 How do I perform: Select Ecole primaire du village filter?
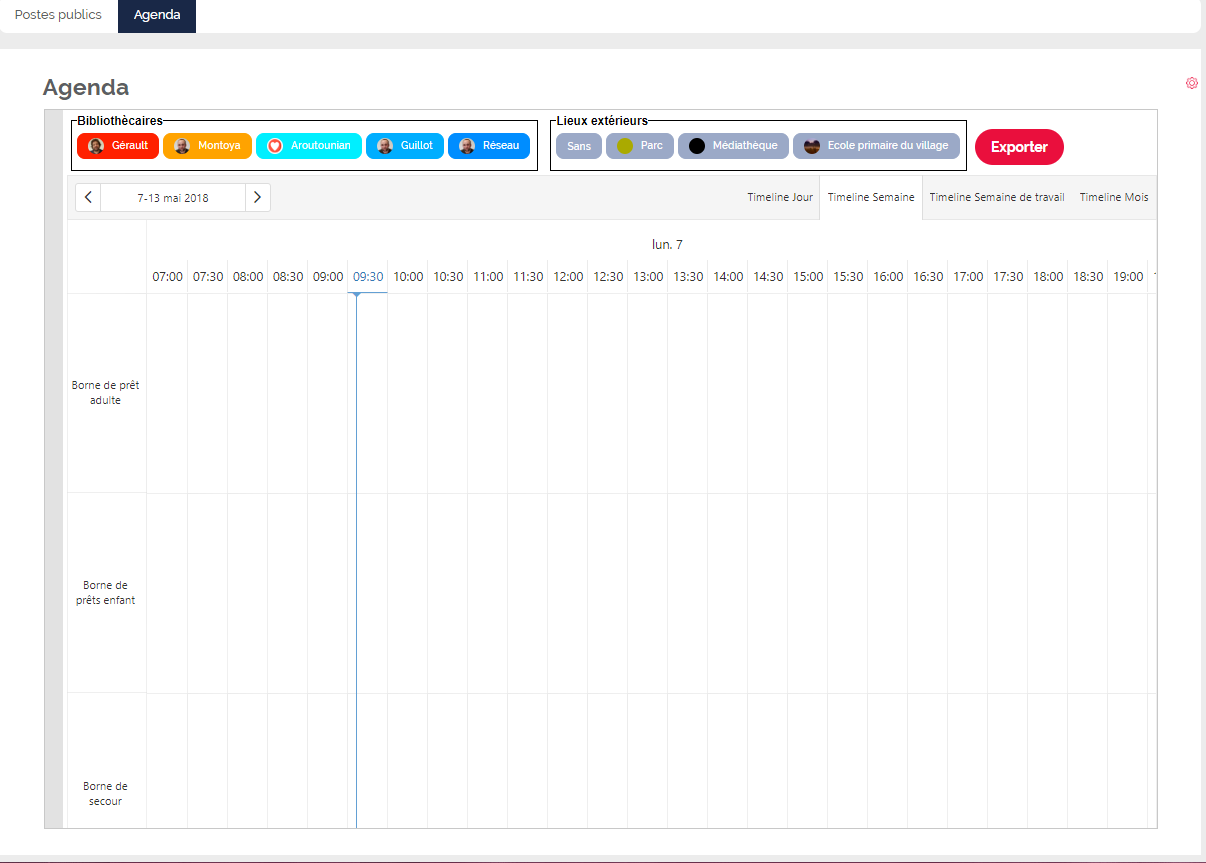point(877,146)
